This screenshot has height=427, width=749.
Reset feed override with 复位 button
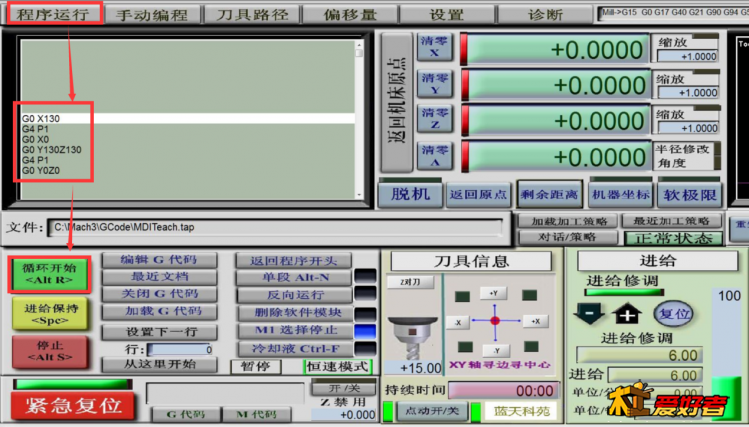pos(674,314)
